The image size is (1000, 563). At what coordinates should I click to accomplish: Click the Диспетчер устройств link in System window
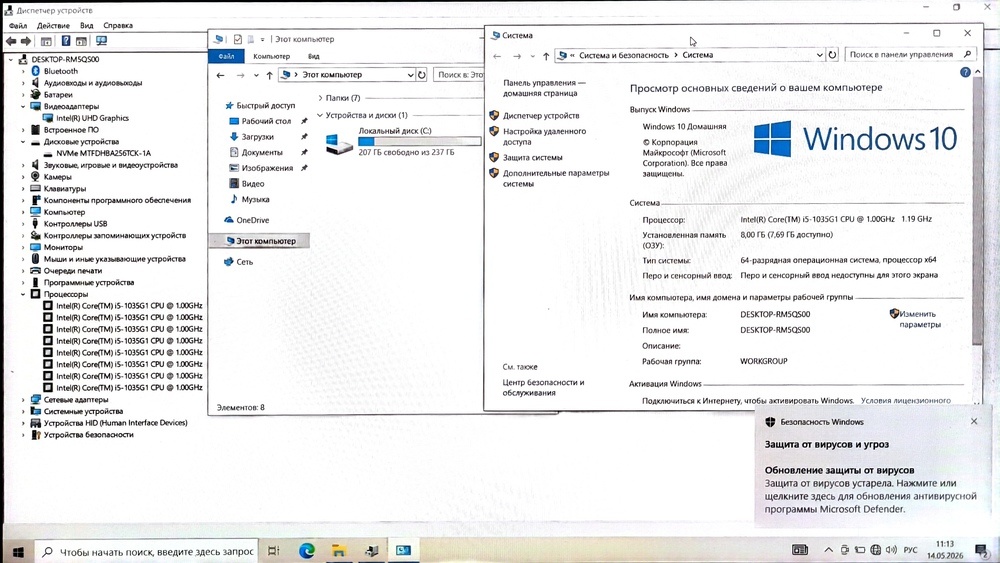[541, 116]
